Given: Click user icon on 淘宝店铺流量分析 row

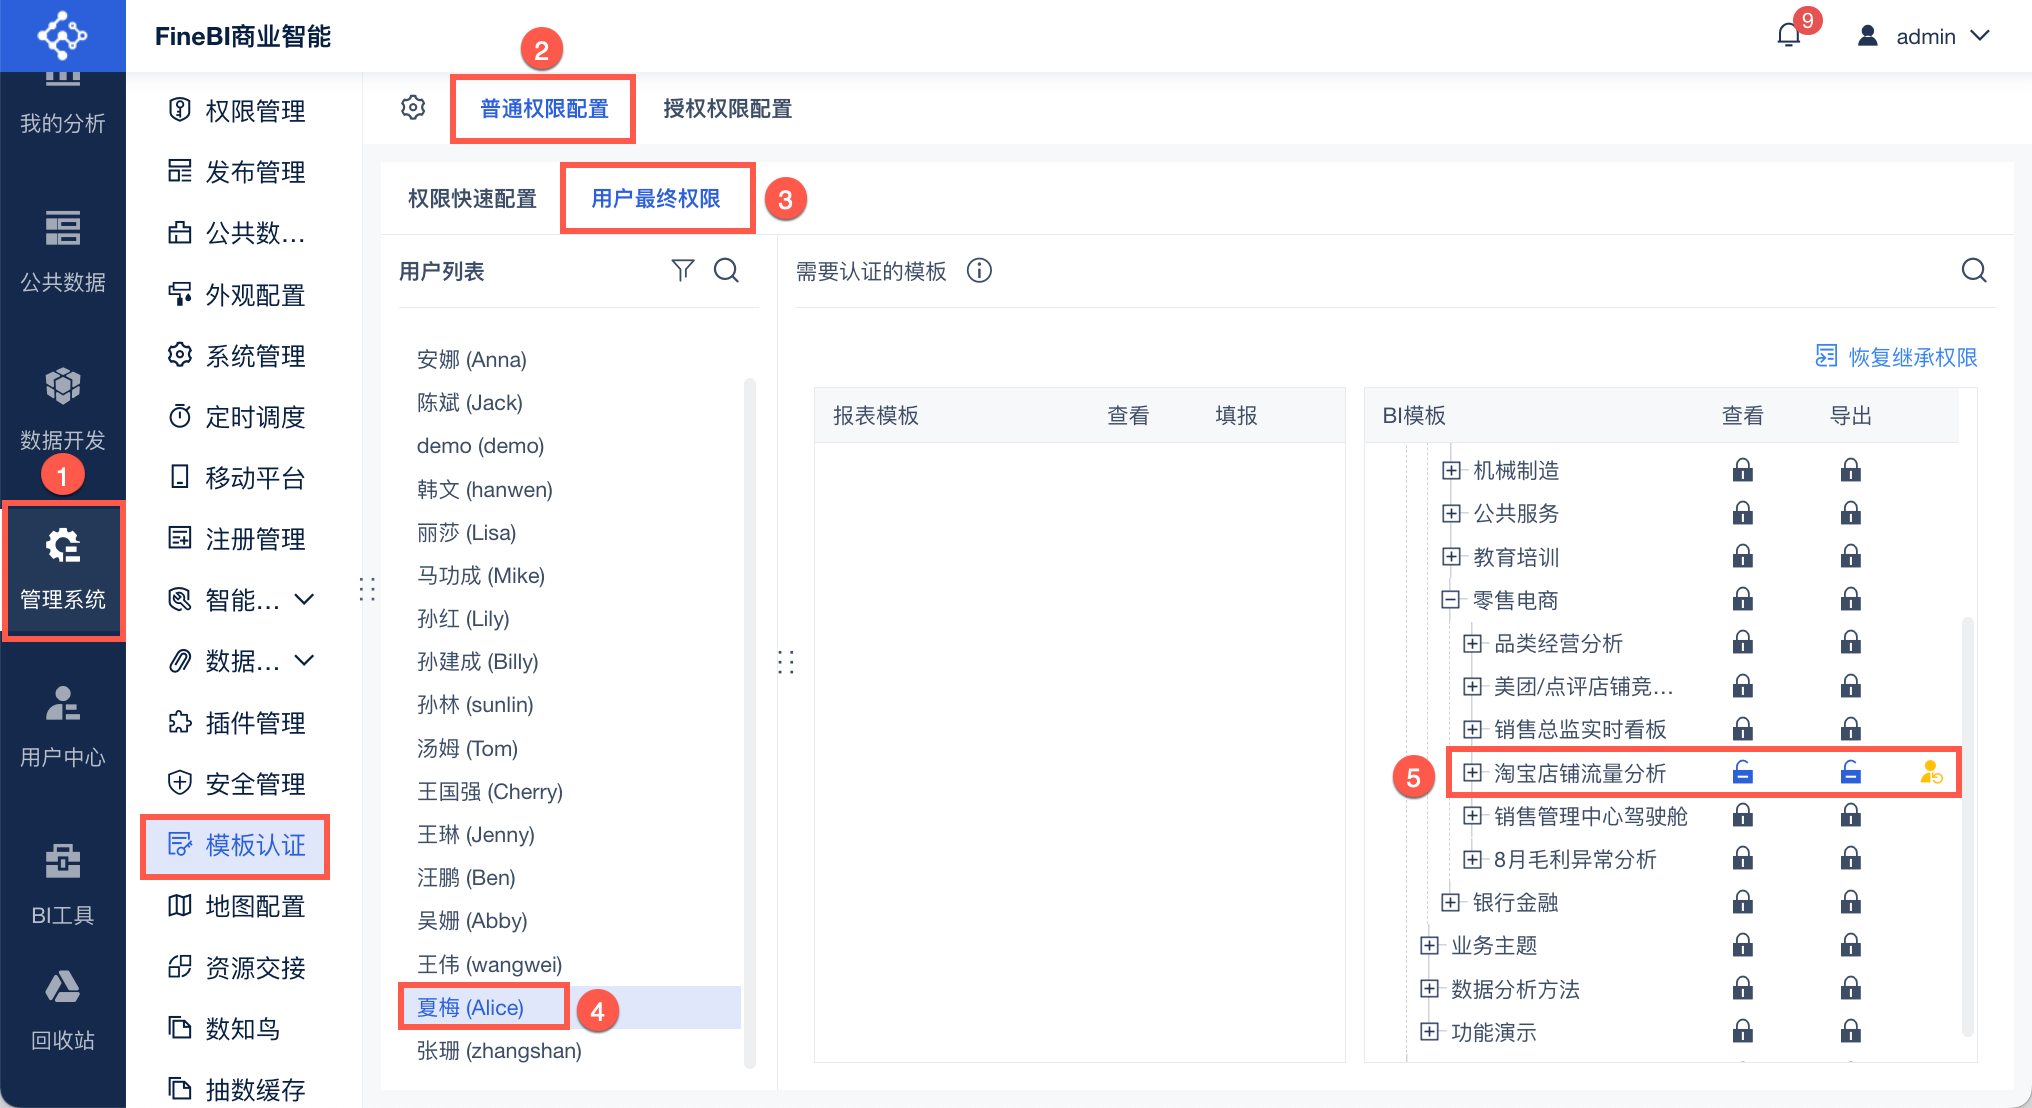Looking at the screenshot, I should pyautogui.click(x=1930, y=772).
